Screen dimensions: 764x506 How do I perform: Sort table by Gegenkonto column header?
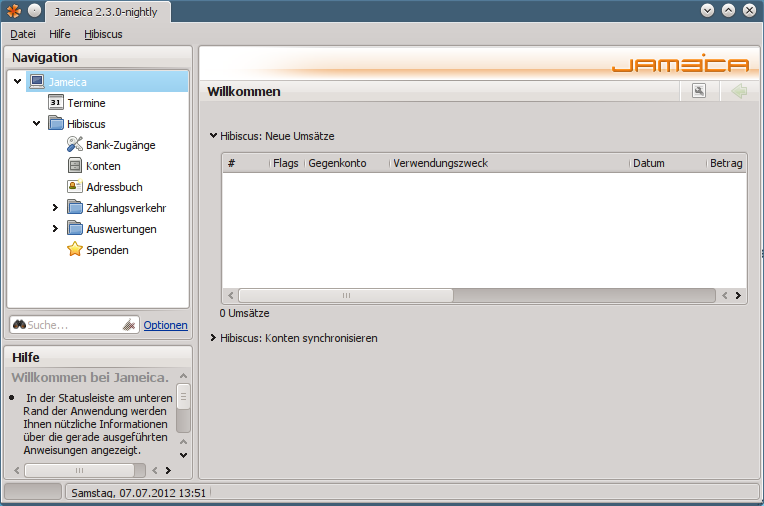(x=347, y=163)
